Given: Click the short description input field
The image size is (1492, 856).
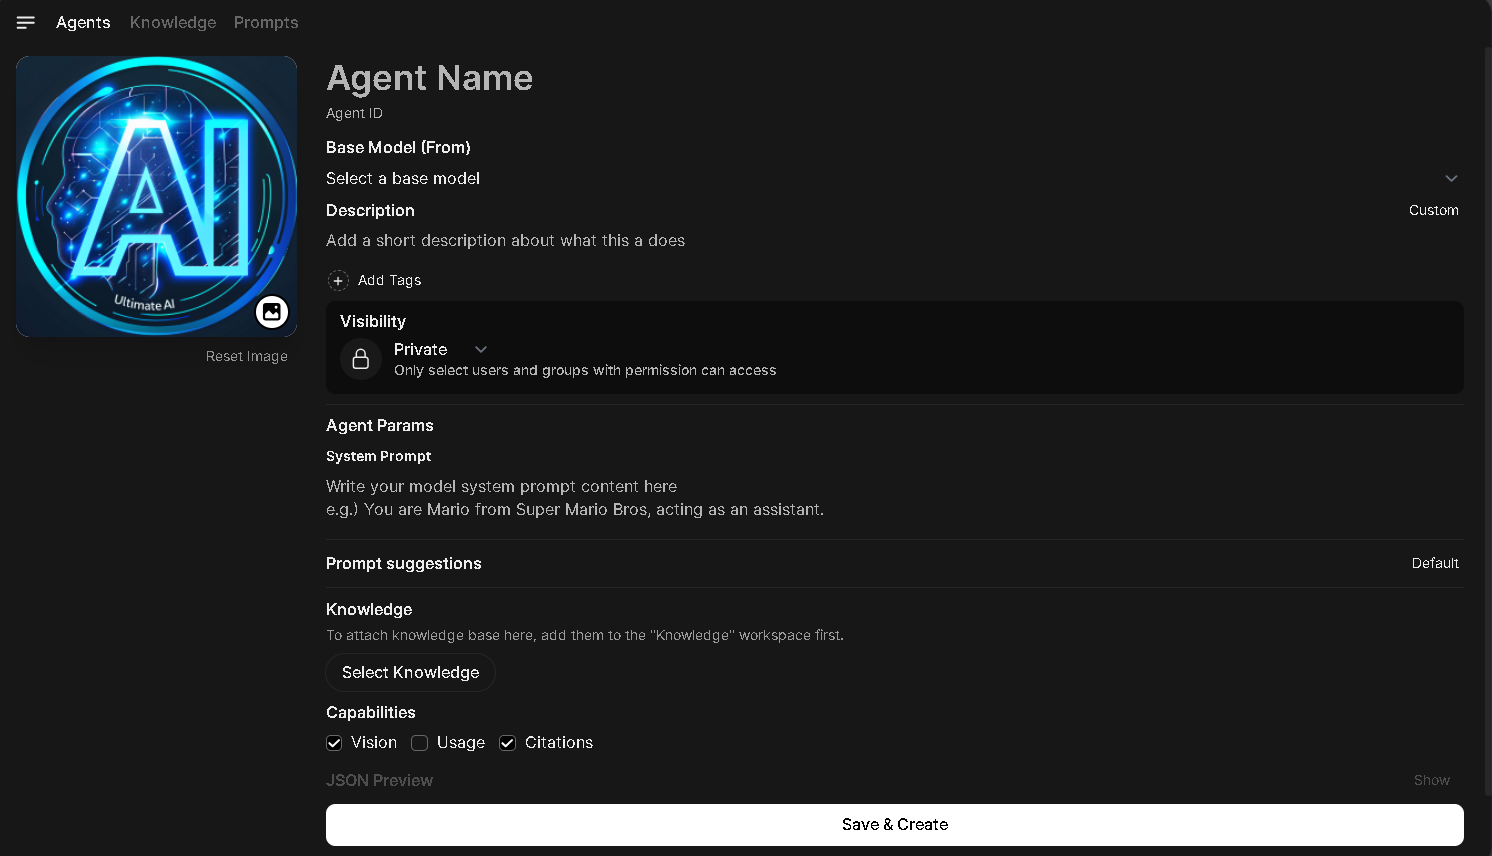Looking at the screenshot, I should tap(894, 241).
